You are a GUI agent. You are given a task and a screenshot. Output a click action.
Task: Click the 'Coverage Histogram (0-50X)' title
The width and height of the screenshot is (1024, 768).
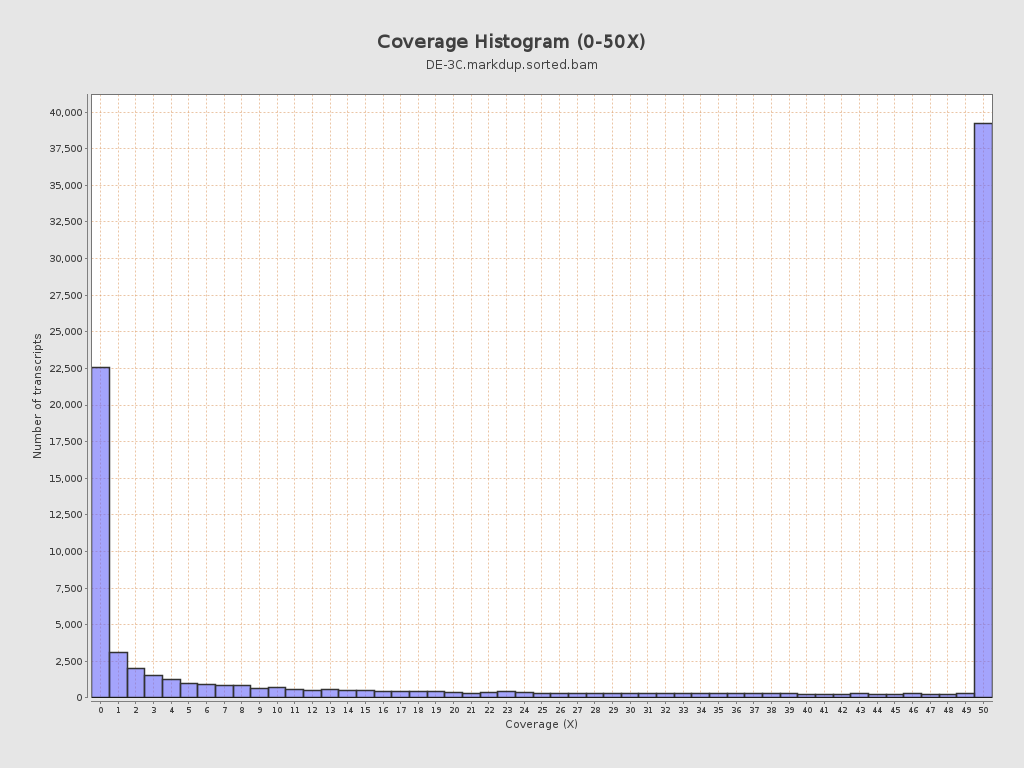pyautogui.click(x=511, y=42)
